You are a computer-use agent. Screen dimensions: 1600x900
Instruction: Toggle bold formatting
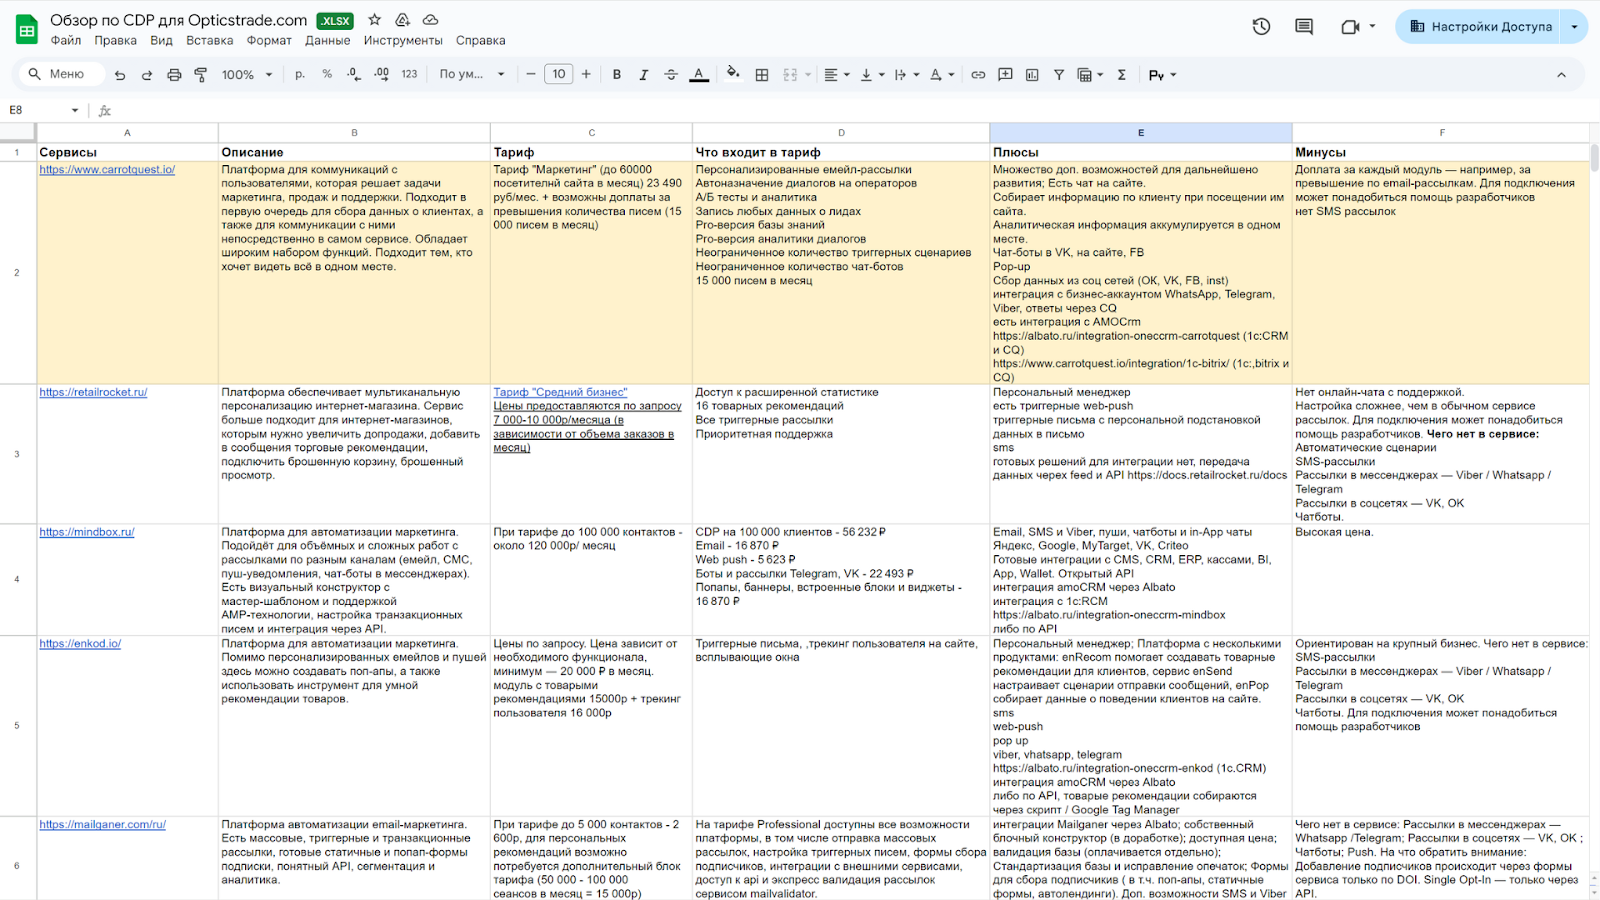click(617, 75)
